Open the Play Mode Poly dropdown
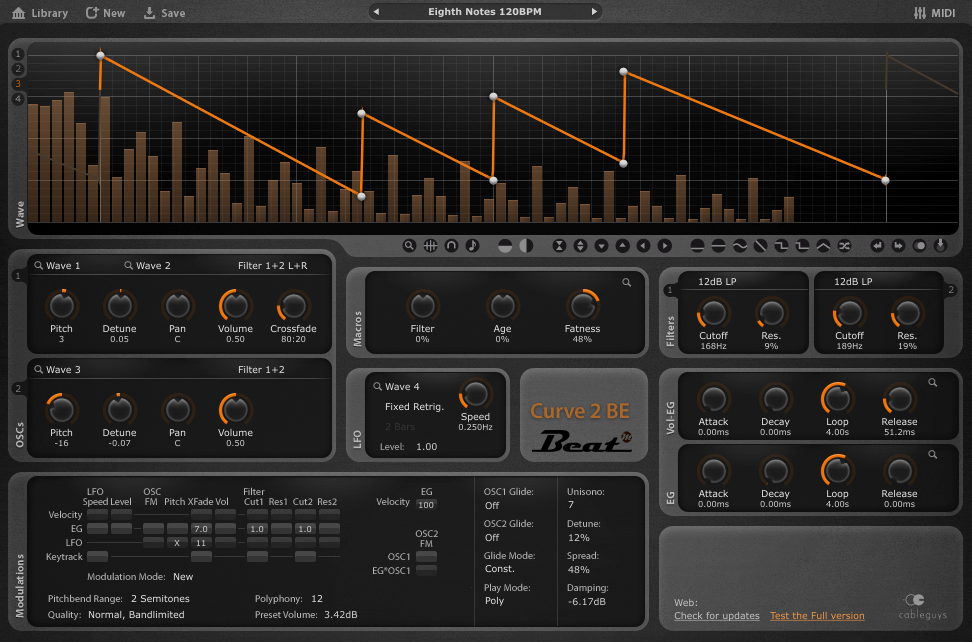This screenshot has width=972, height=642. [x=493, y=601]
